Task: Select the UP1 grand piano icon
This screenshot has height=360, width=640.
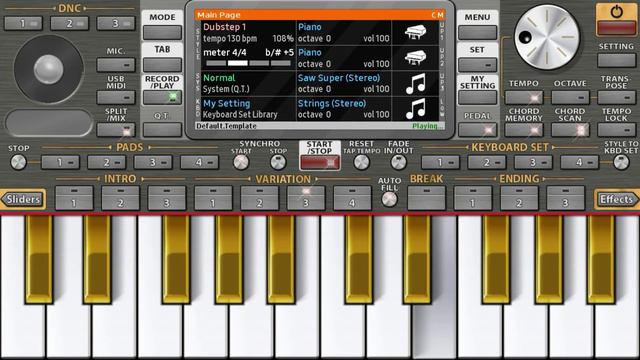Action: pos(415,33)
